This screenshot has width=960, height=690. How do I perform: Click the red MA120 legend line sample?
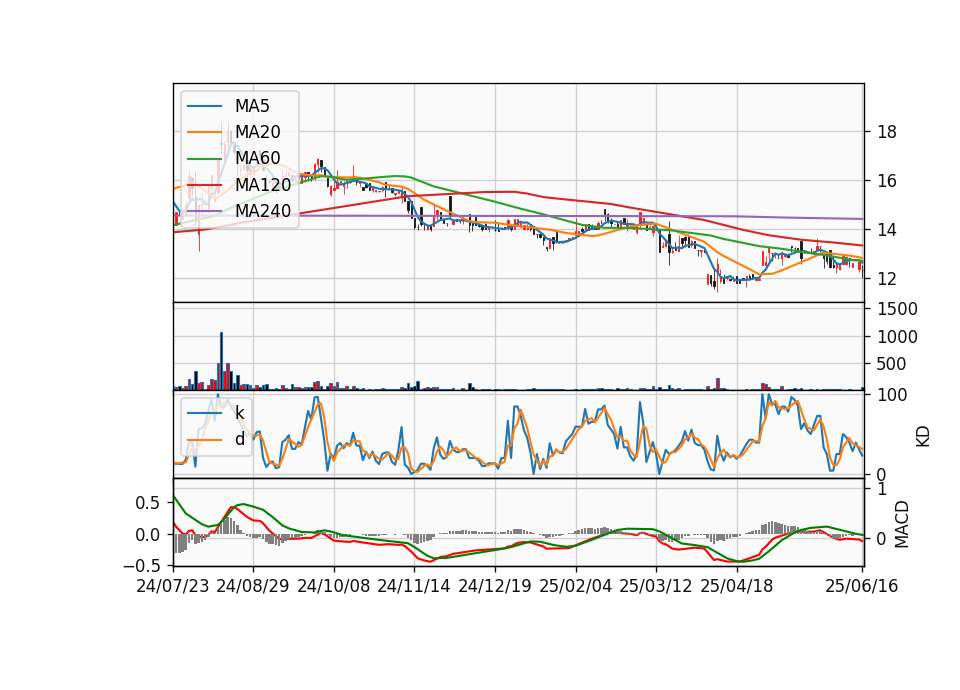coord(204,185)
